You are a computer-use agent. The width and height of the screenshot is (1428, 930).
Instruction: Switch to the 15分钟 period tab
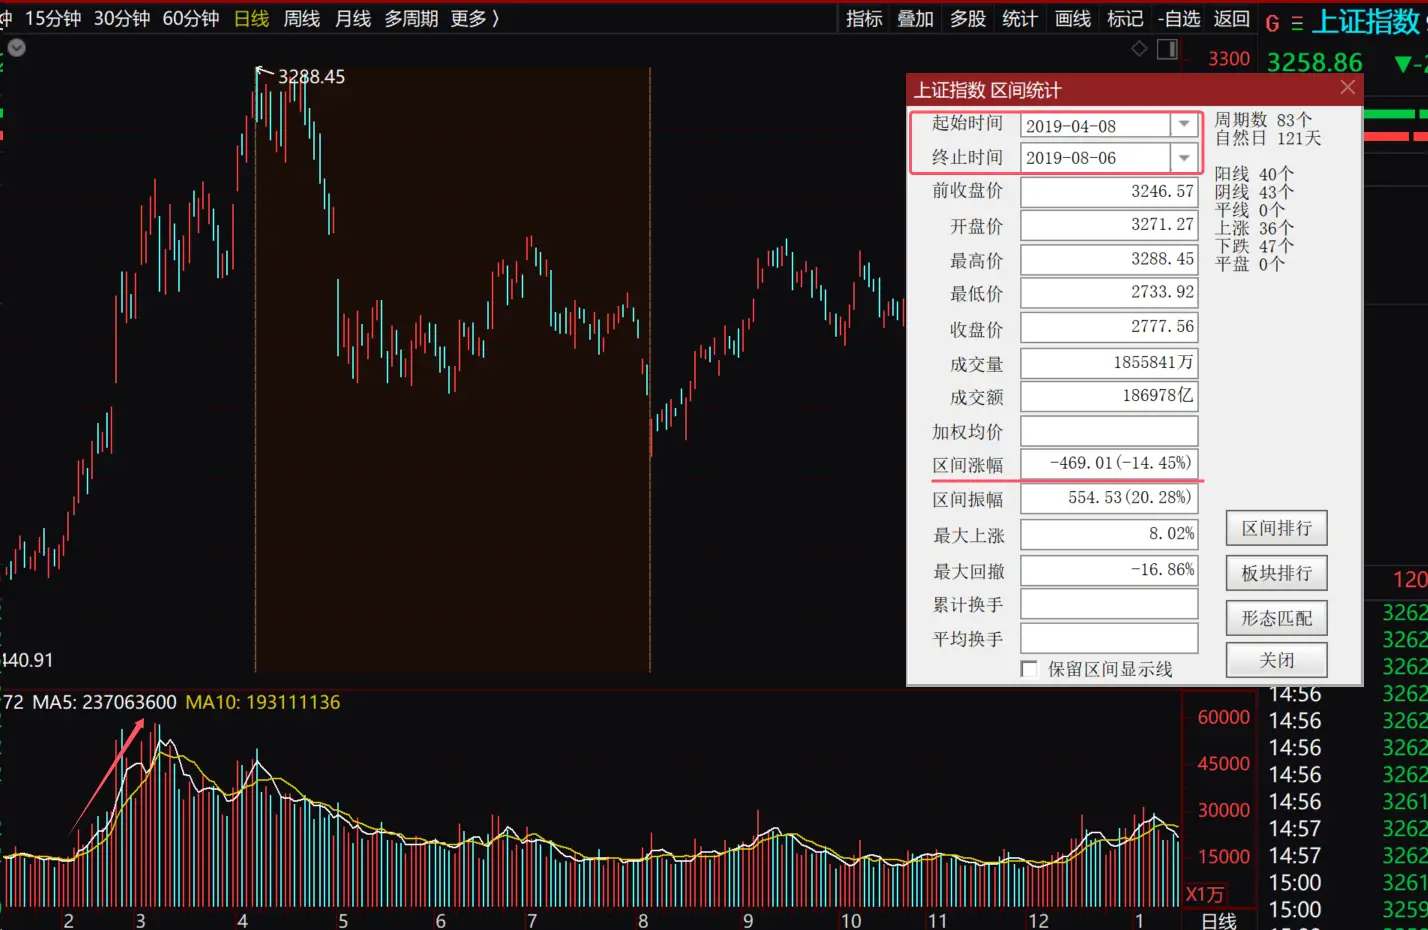click(x=53, y=19)
